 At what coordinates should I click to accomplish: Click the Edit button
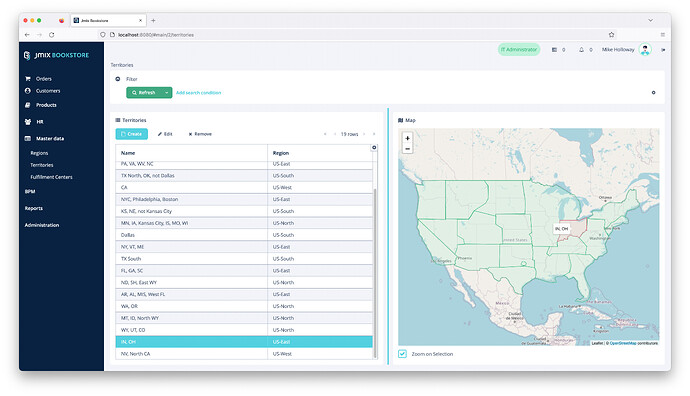(x=165, y=134)
